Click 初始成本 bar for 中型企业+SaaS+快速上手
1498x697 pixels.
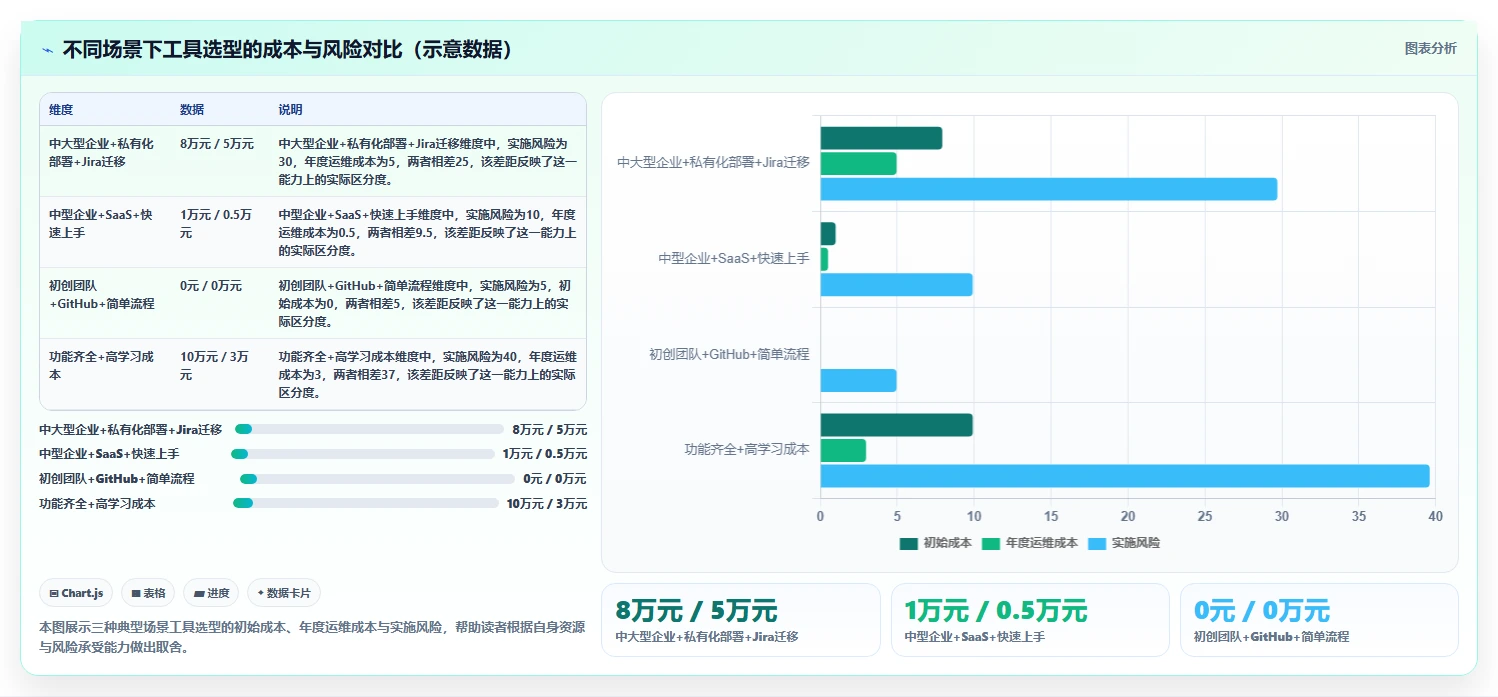coord(828,234)
